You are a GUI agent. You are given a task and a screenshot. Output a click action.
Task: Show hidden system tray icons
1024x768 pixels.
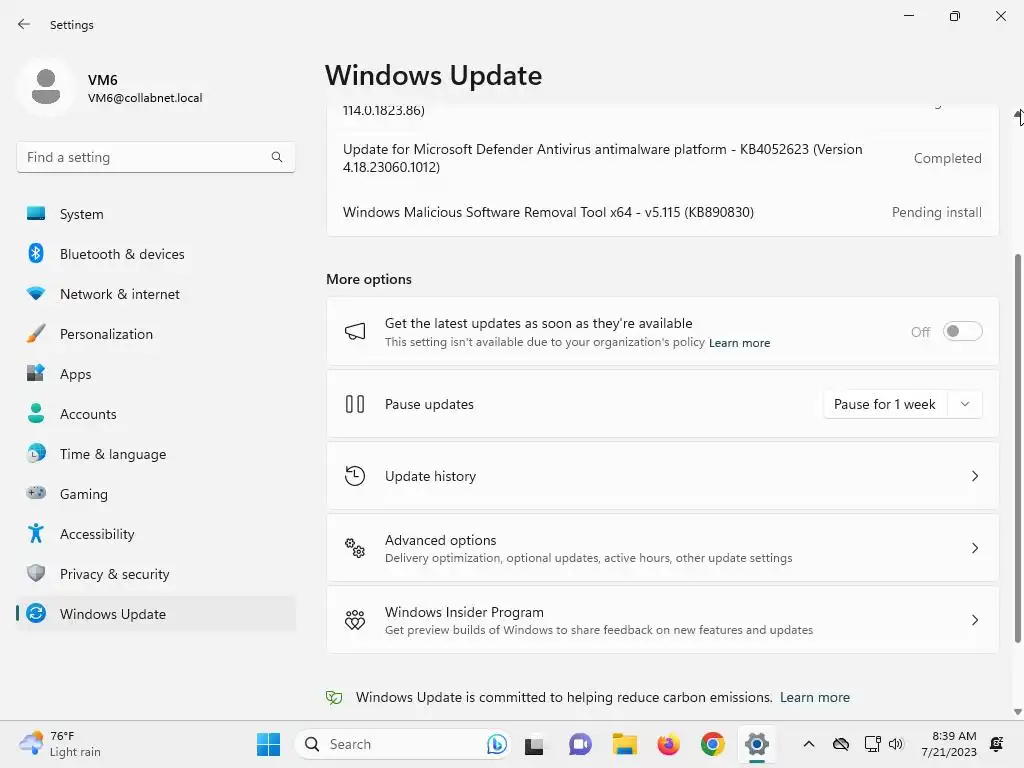tap(808, 744)
